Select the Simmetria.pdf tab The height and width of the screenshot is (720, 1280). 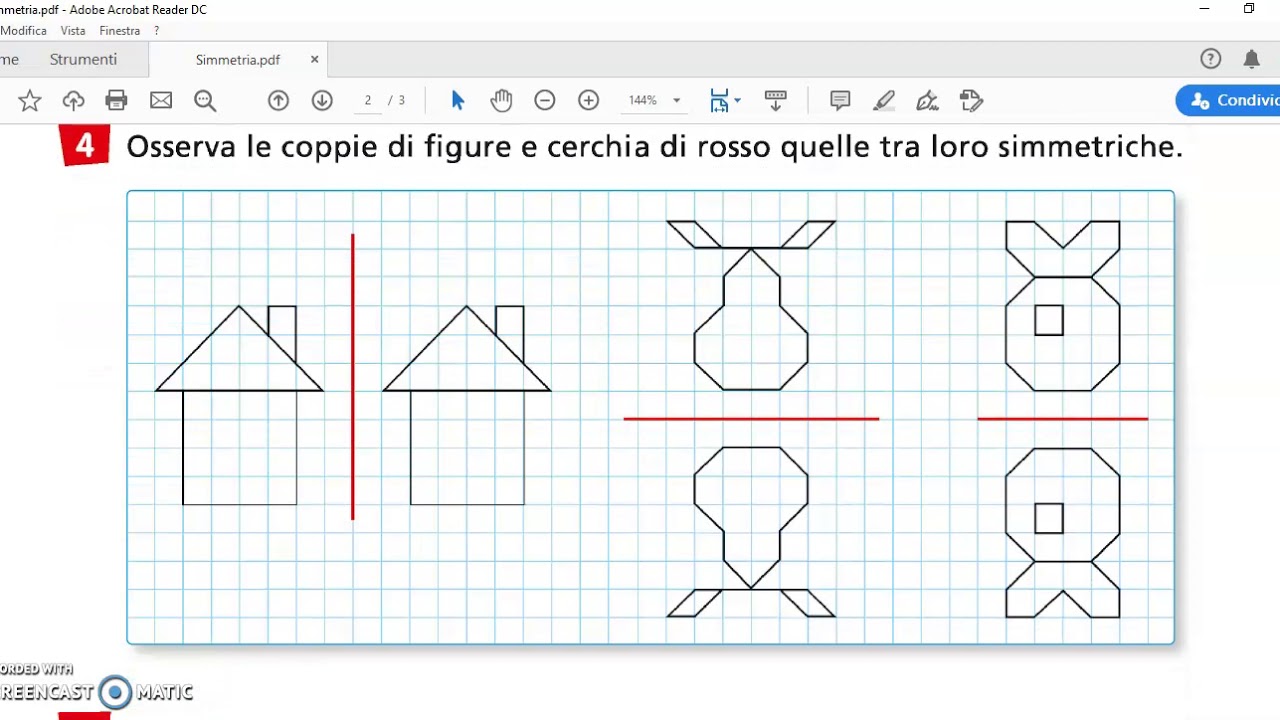tap(238, 59)
